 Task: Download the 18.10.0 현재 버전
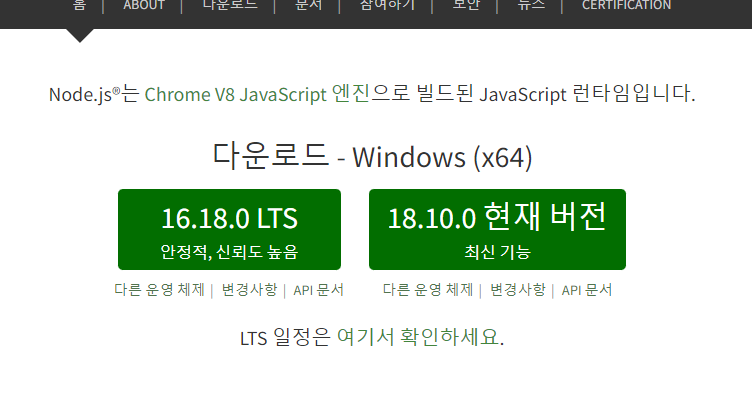click(497, 229)
